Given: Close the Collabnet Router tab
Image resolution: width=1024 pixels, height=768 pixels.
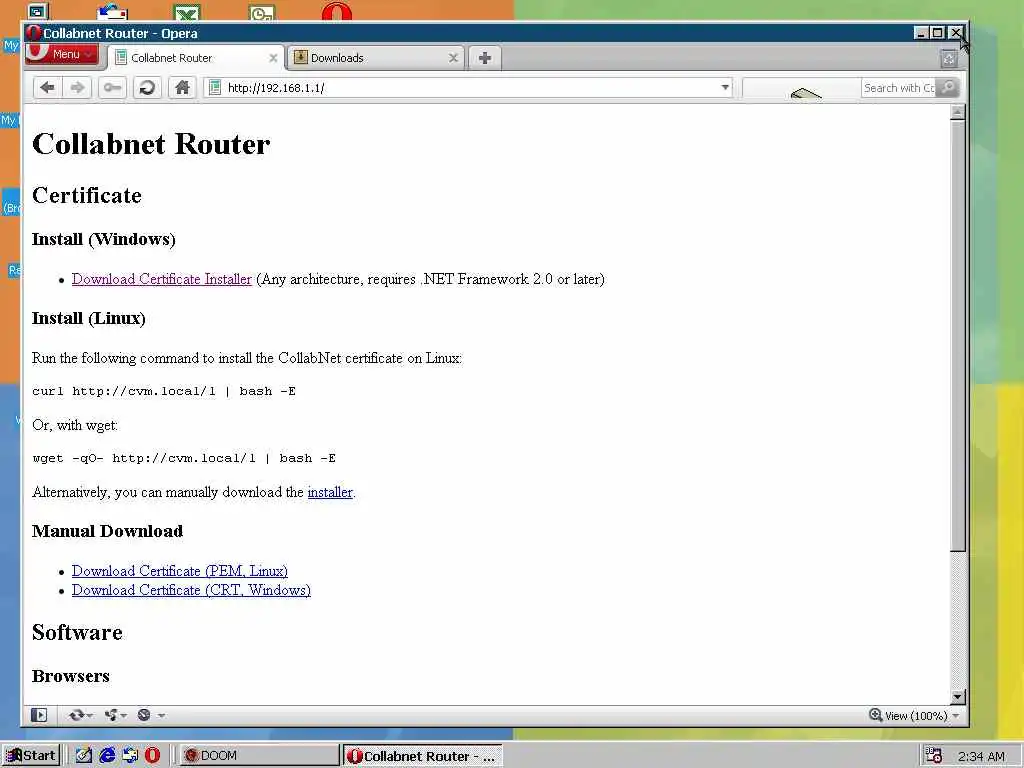Looking at the screenshot, I should coord(273,58).
